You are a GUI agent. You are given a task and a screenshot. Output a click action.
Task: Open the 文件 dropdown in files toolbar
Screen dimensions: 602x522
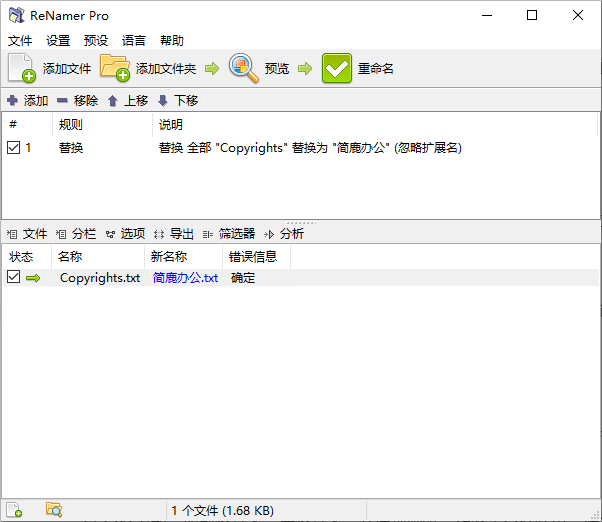(x=27, y=234)
